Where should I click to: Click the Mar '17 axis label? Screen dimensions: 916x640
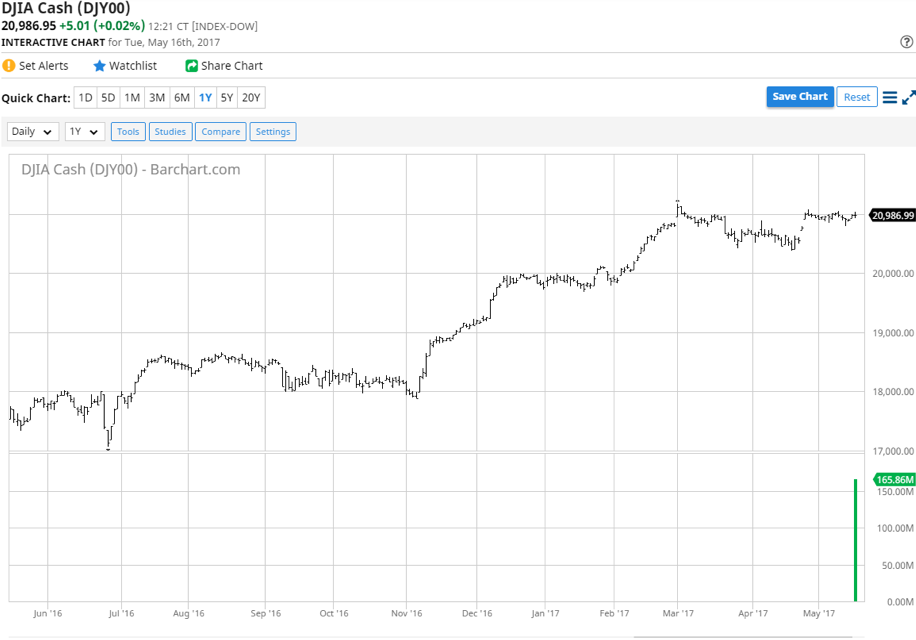(x=678, y=613)
